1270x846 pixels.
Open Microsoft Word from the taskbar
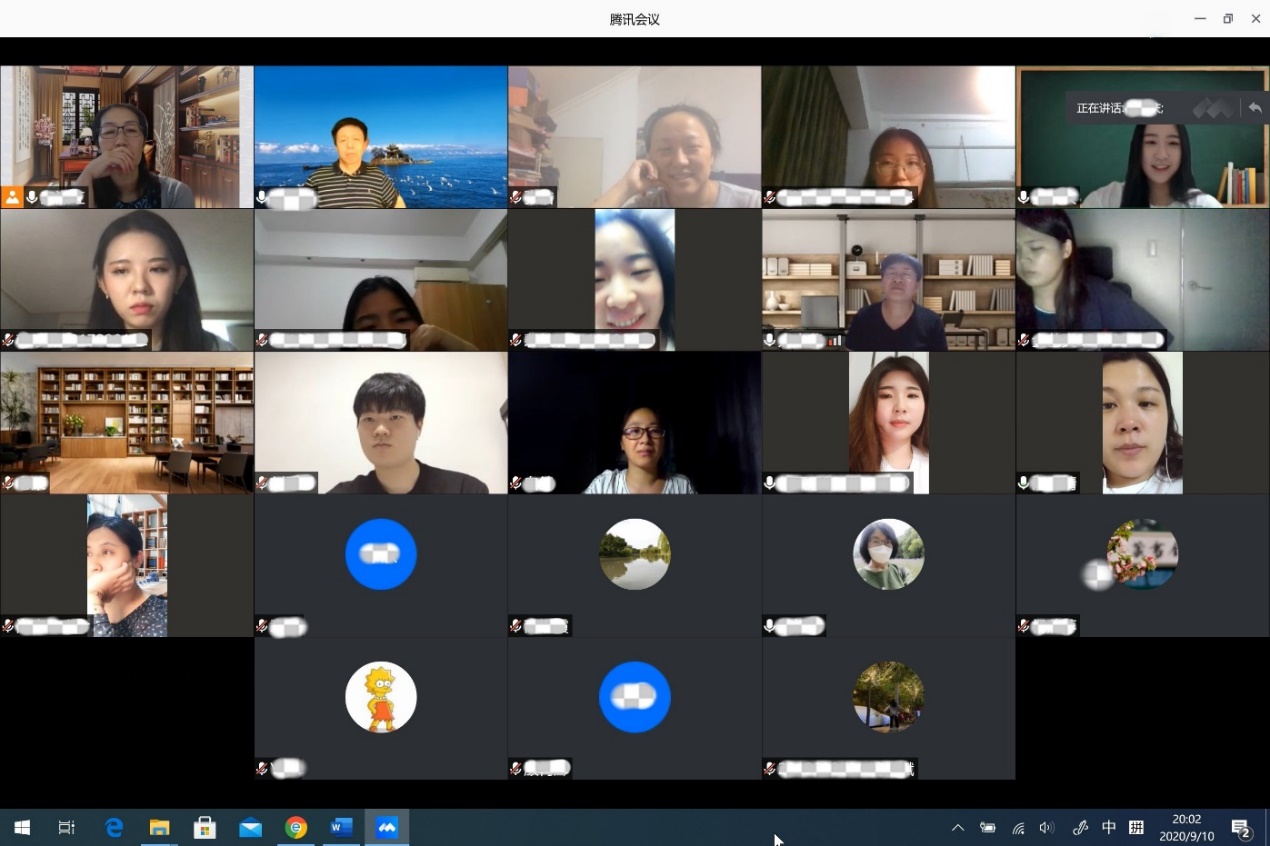[x=341, y=828]
